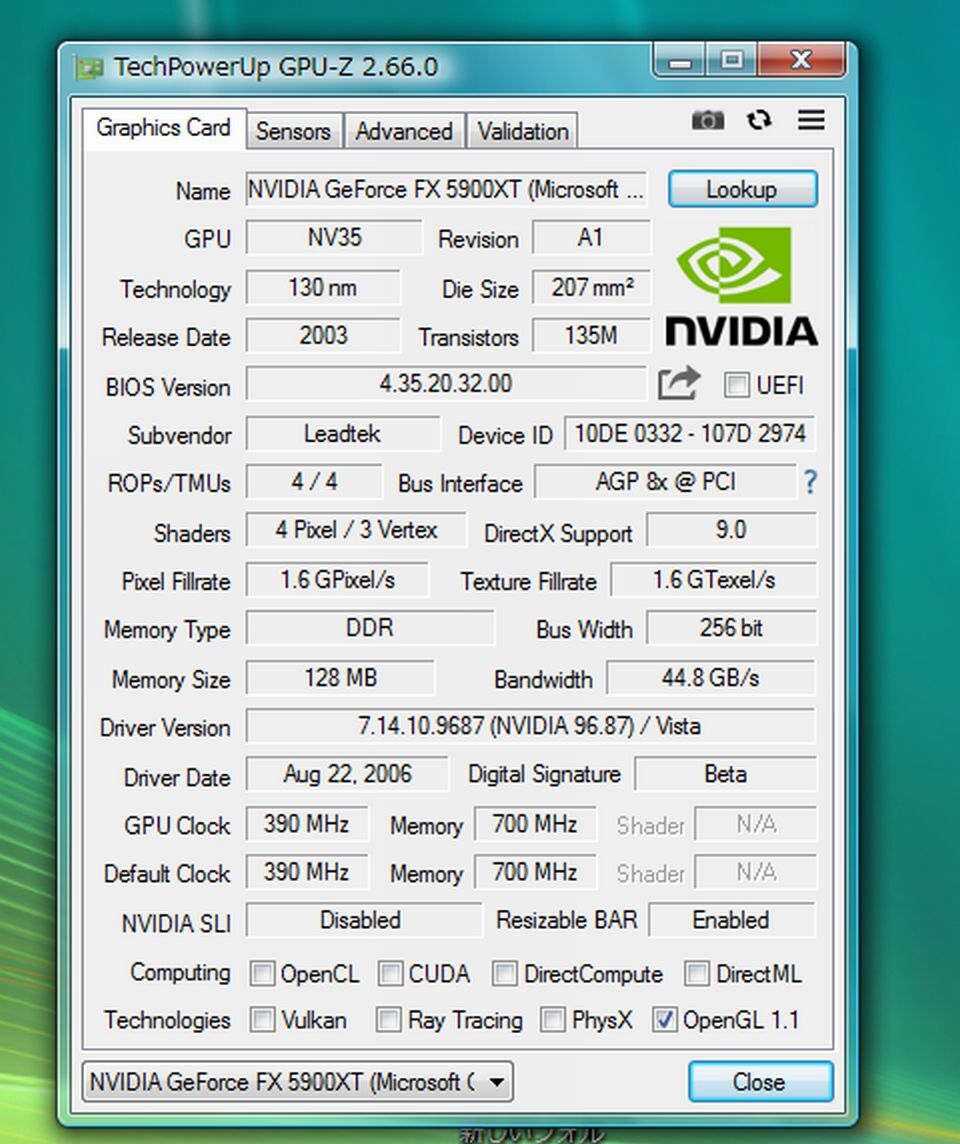Click the Pixel Fillrate value 1.6 GPixel/s
This screenshot has height=1144, width=960.
click(338, 580)
